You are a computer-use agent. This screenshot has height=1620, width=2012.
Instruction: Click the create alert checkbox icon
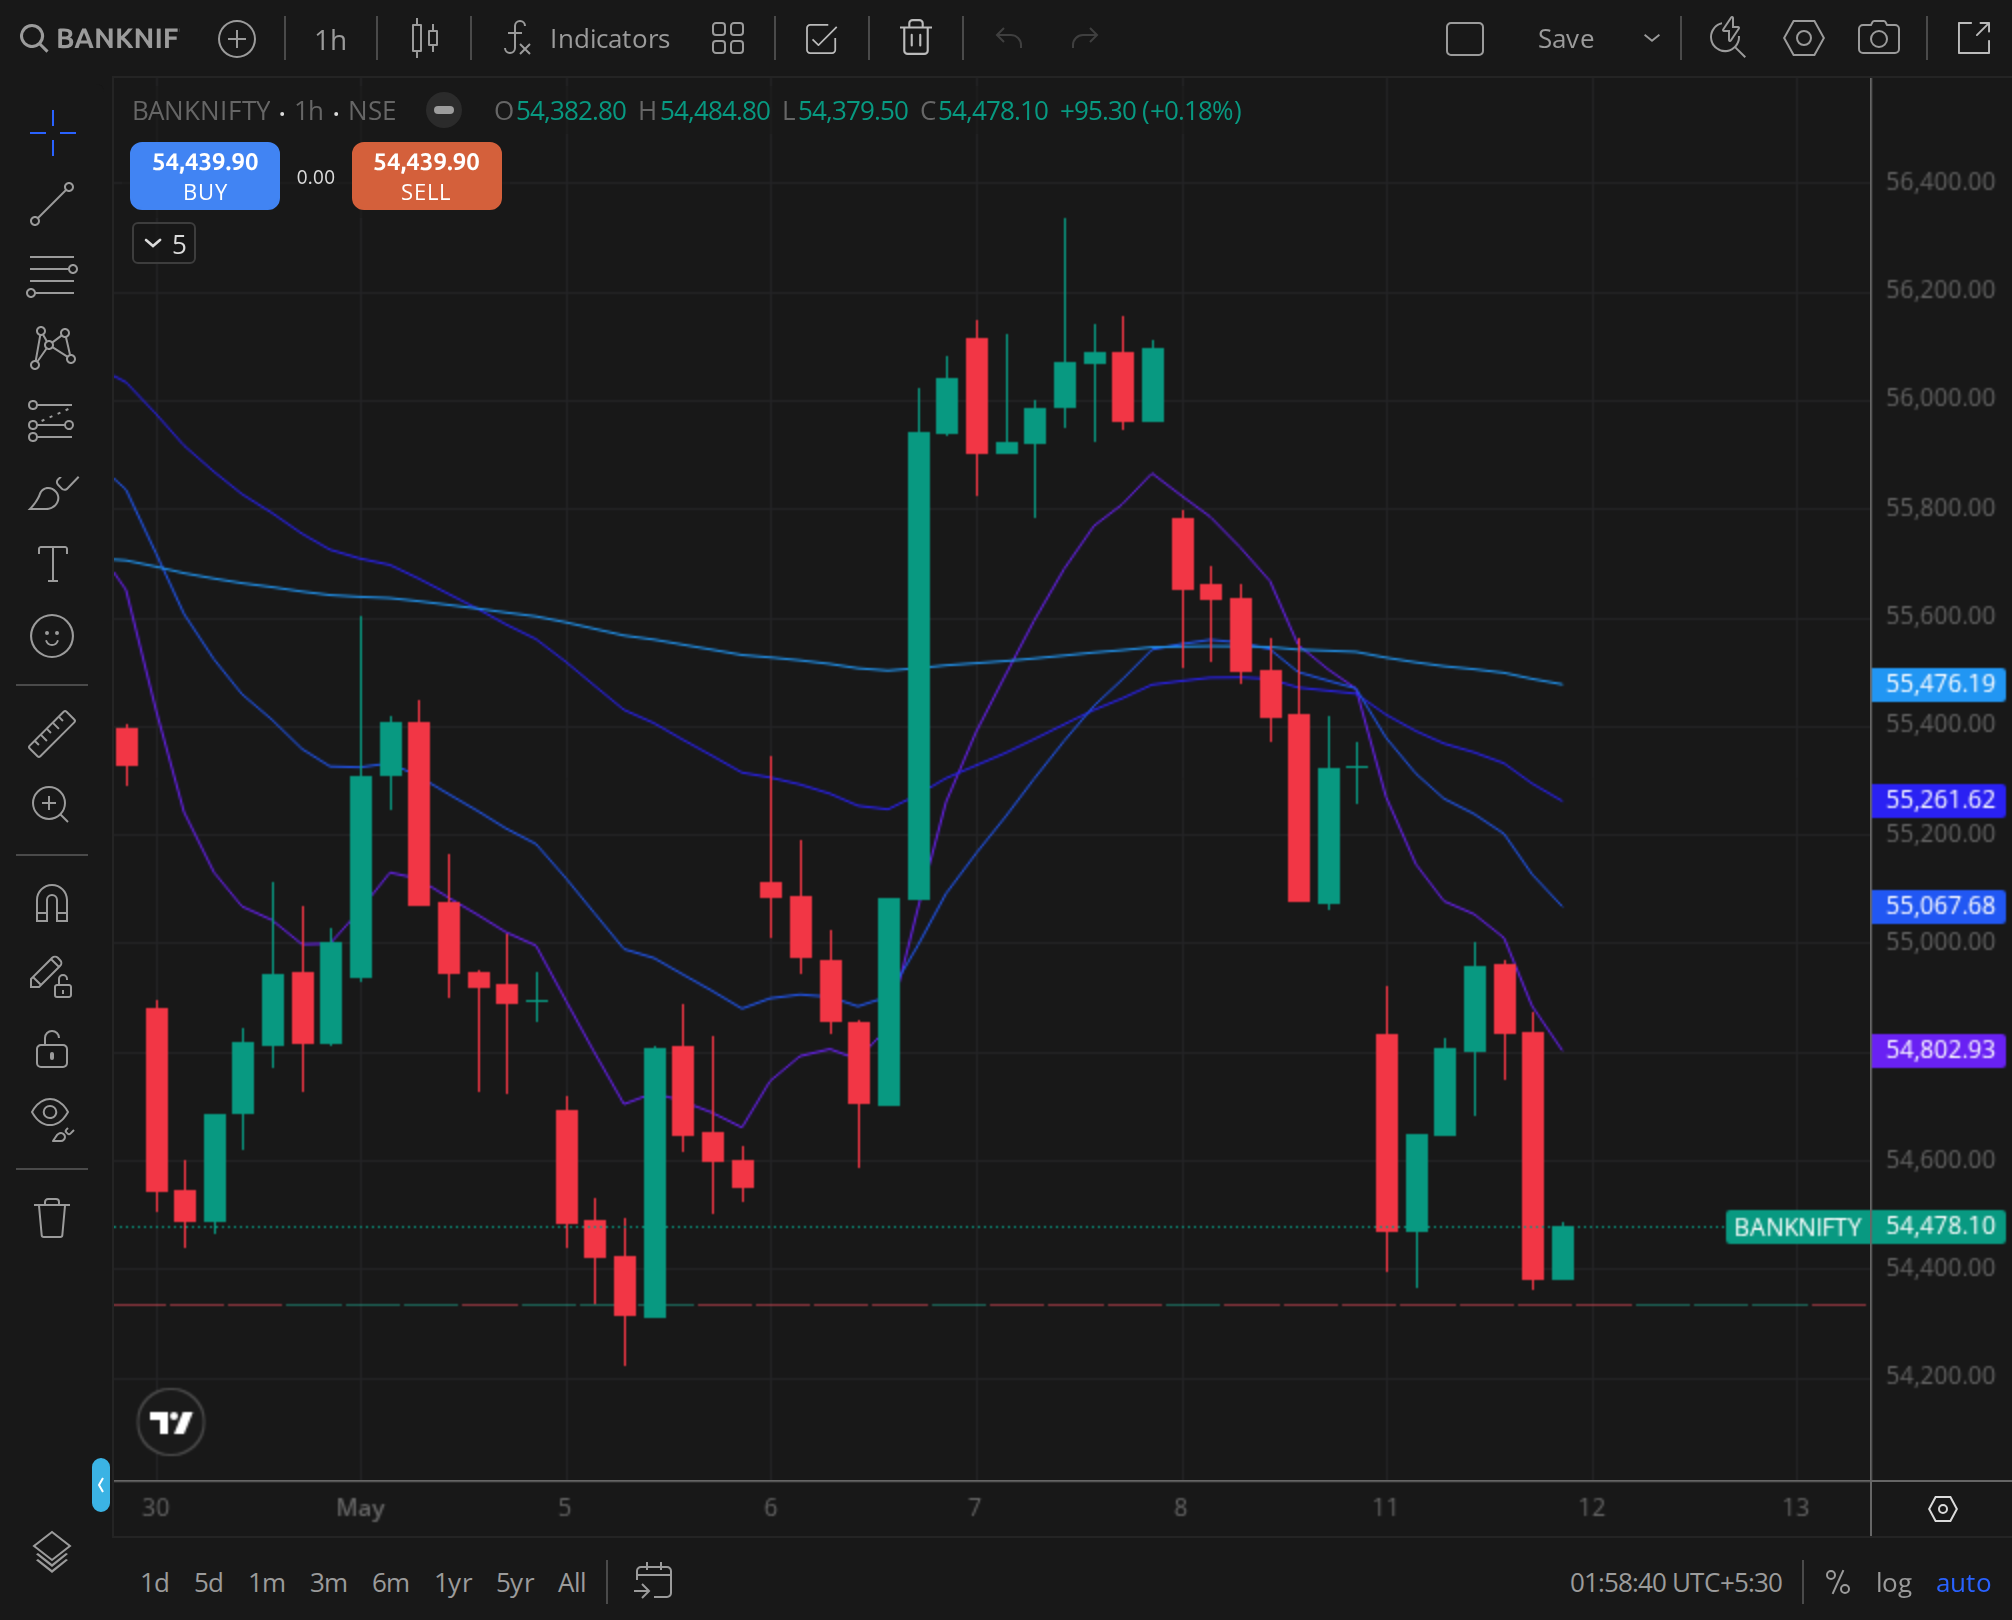(821, 39)
